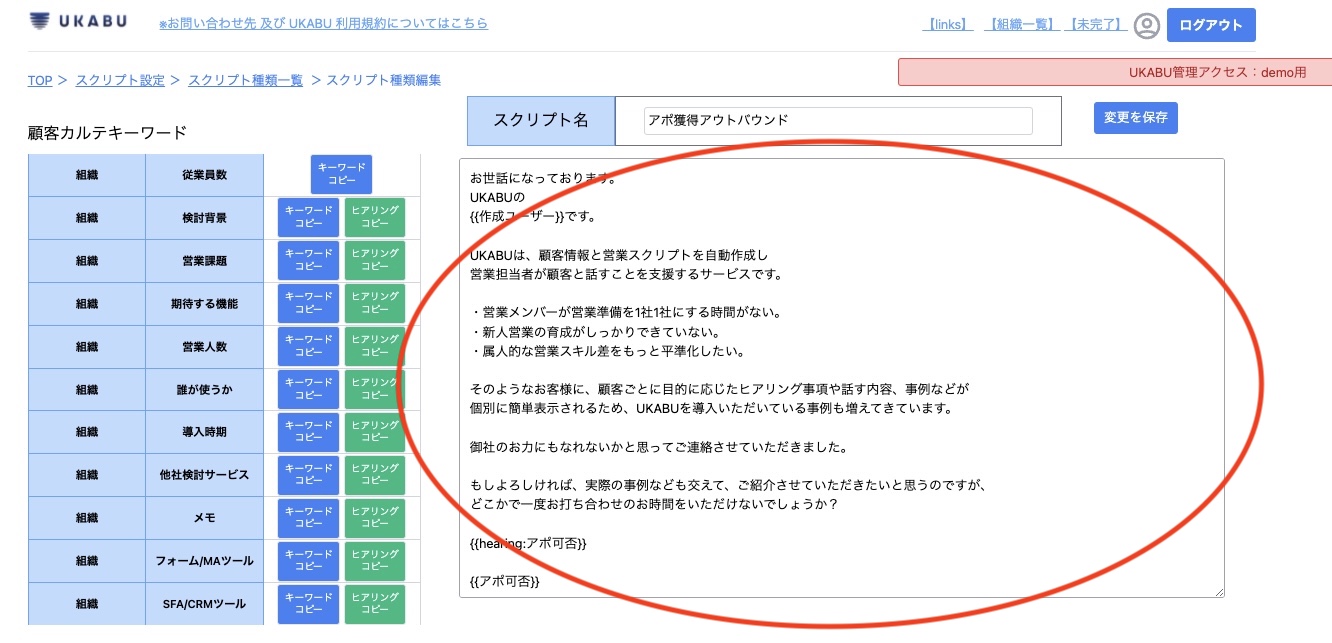Click the 変更を保存 save button
The image size is (1332, 643).
coord(1135,117)
